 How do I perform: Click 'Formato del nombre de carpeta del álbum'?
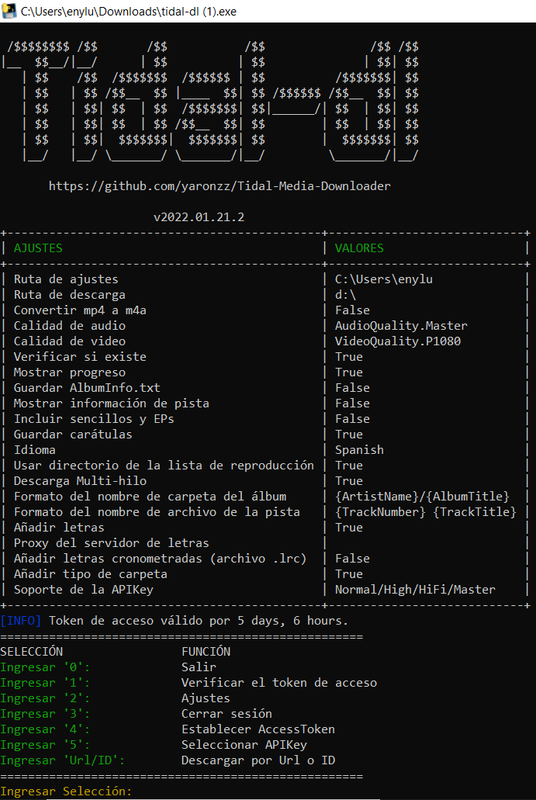[x=150, y=496]
